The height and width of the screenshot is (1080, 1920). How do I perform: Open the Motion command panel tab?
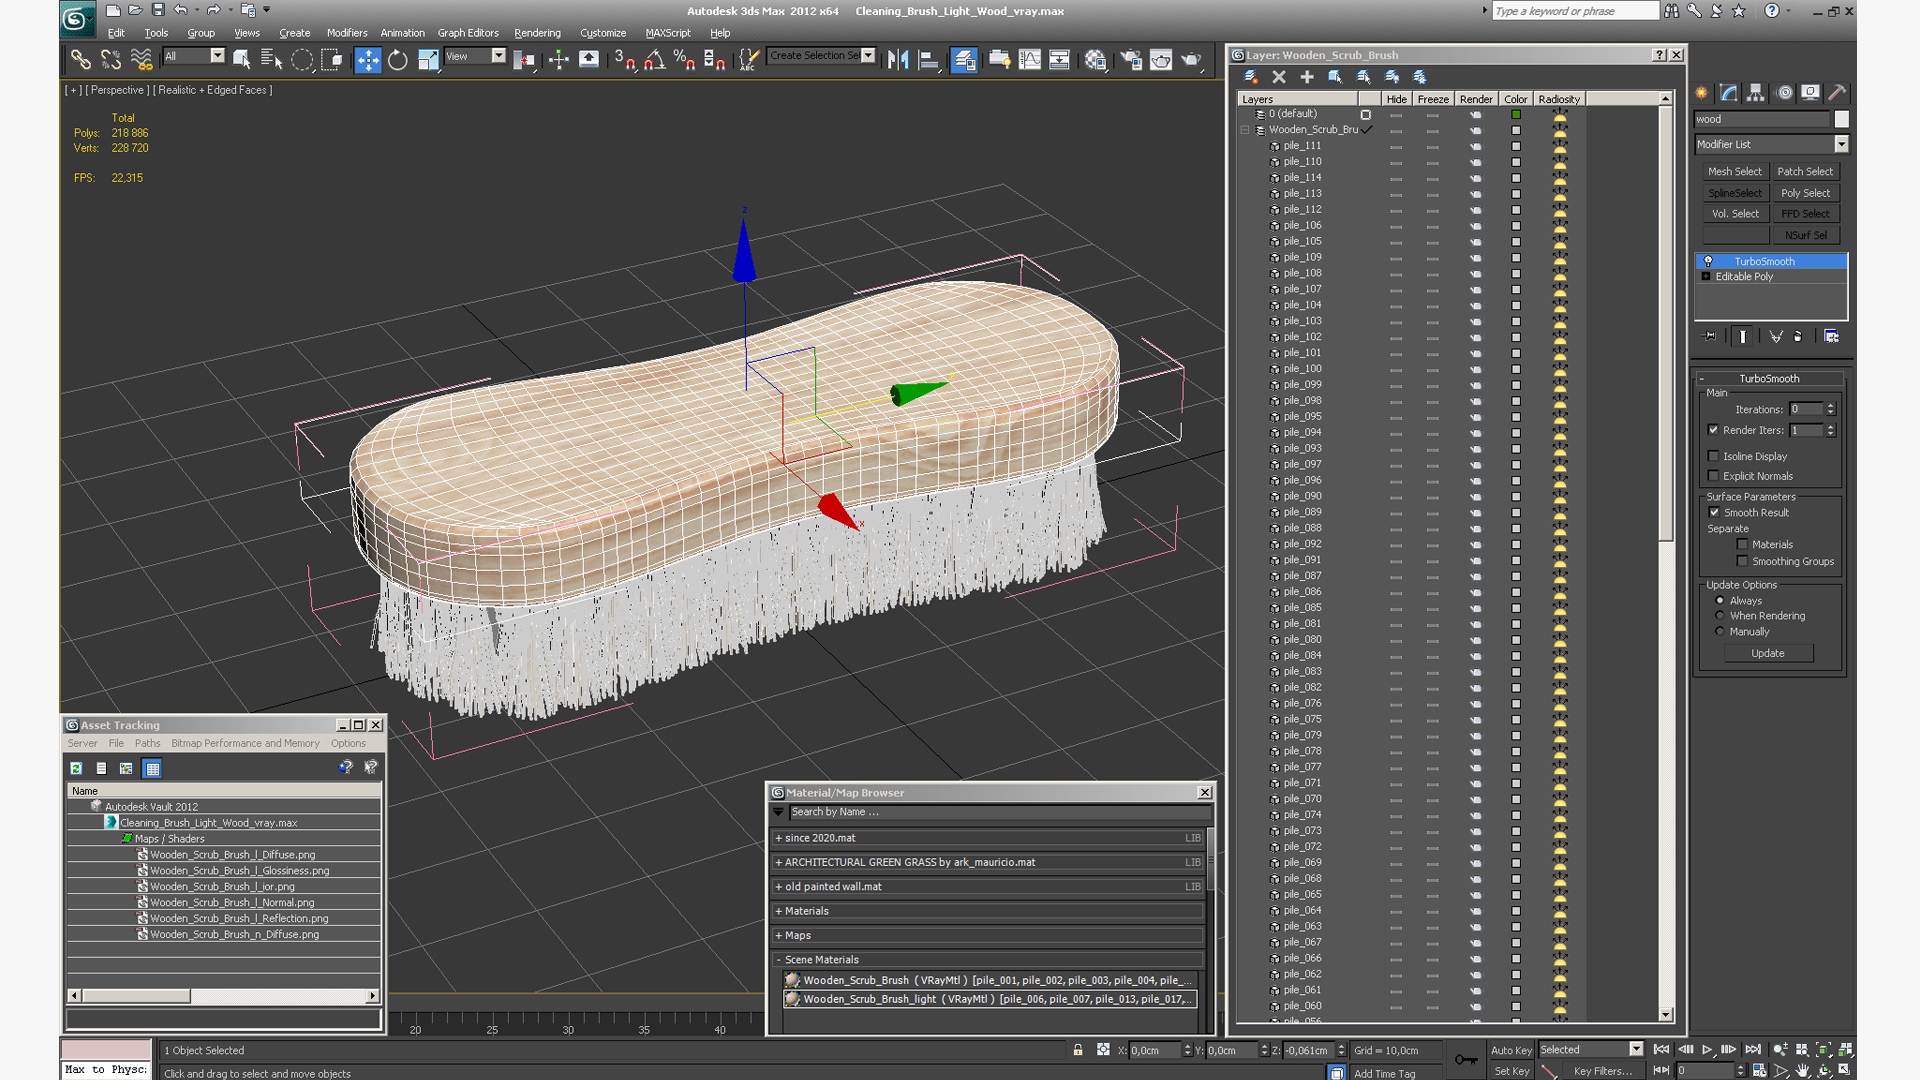pyautogui.click(x=1784, y=92)
